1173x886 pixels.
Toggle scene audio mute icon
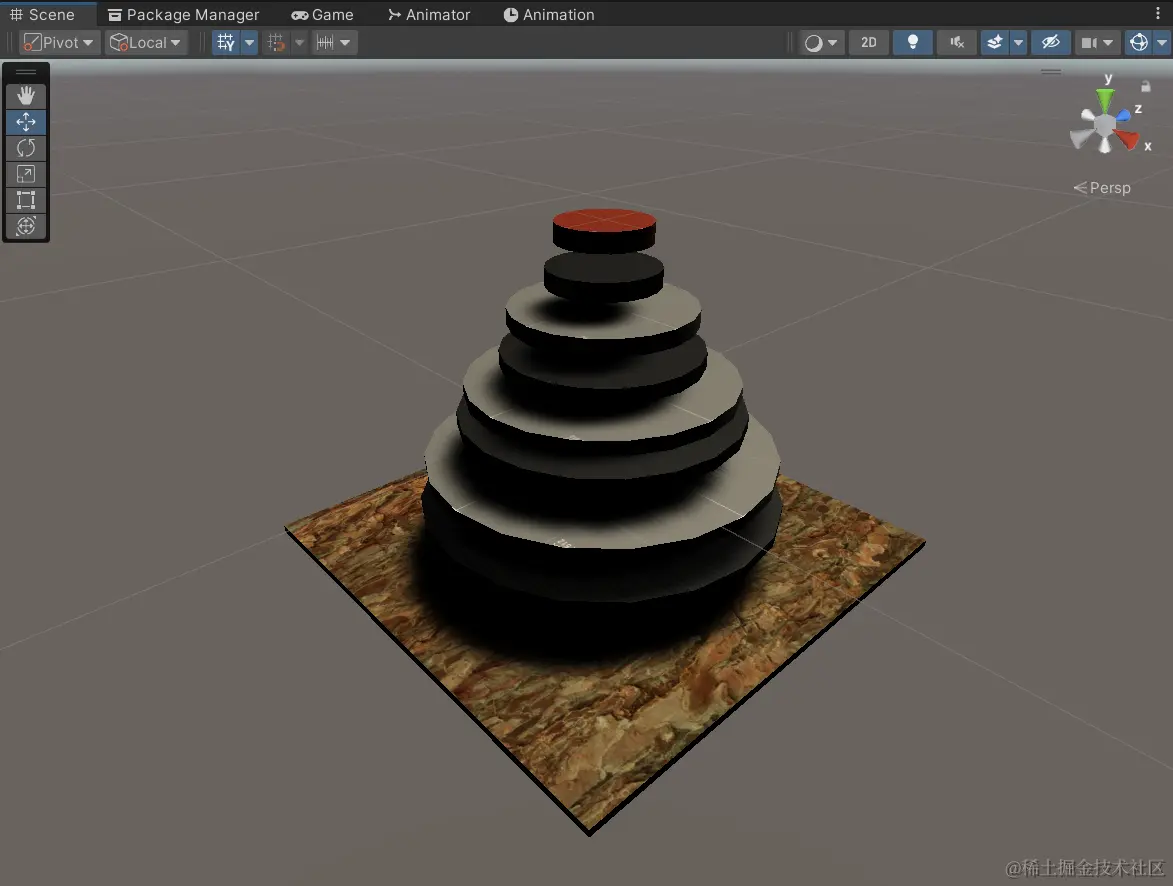click(957, 43)
